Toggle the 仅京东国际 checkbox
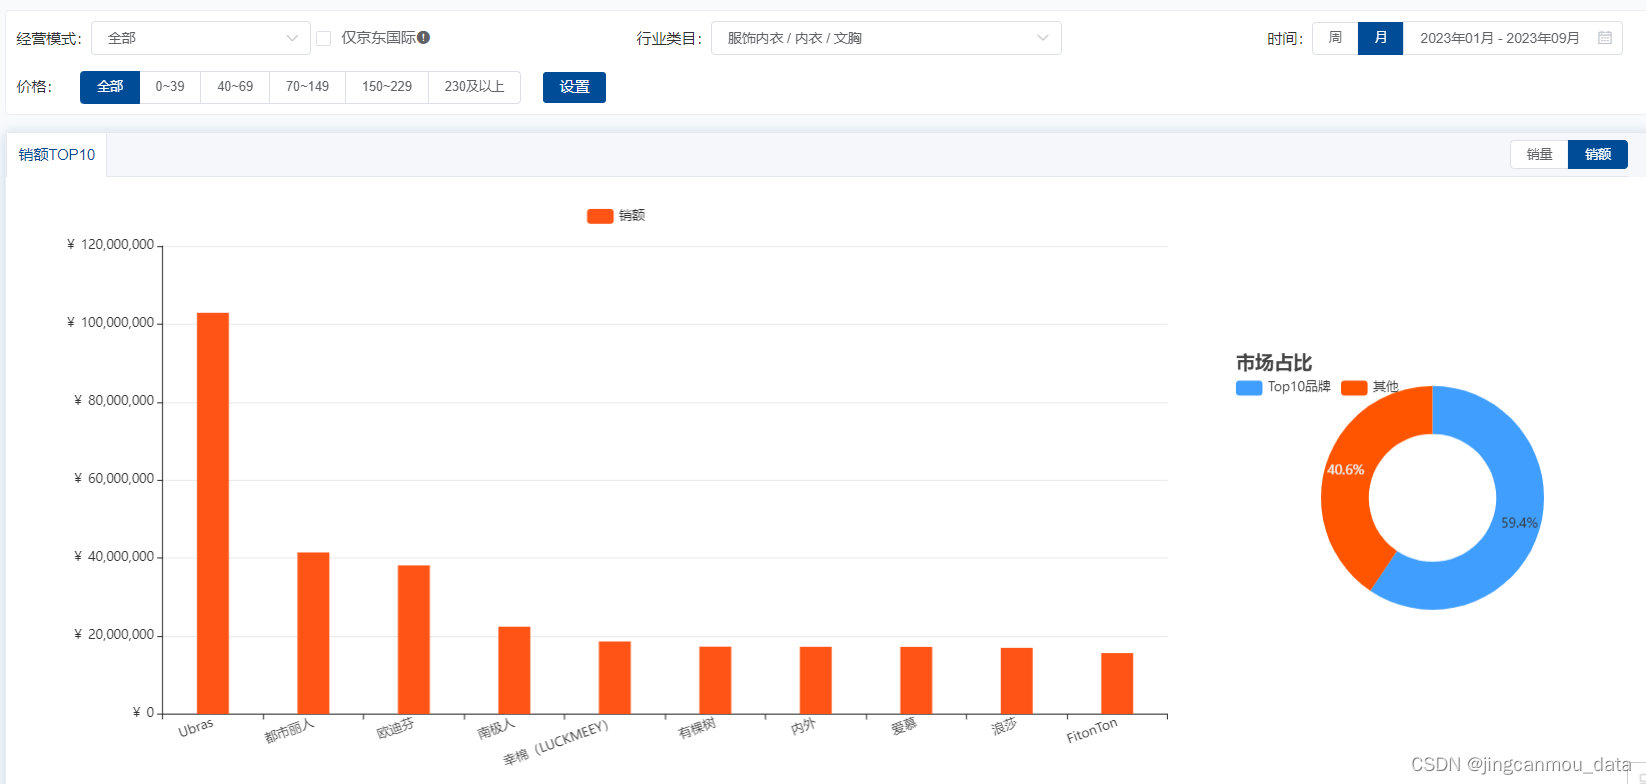Viewport: 1646px width, 784px height. coord(324,38)
